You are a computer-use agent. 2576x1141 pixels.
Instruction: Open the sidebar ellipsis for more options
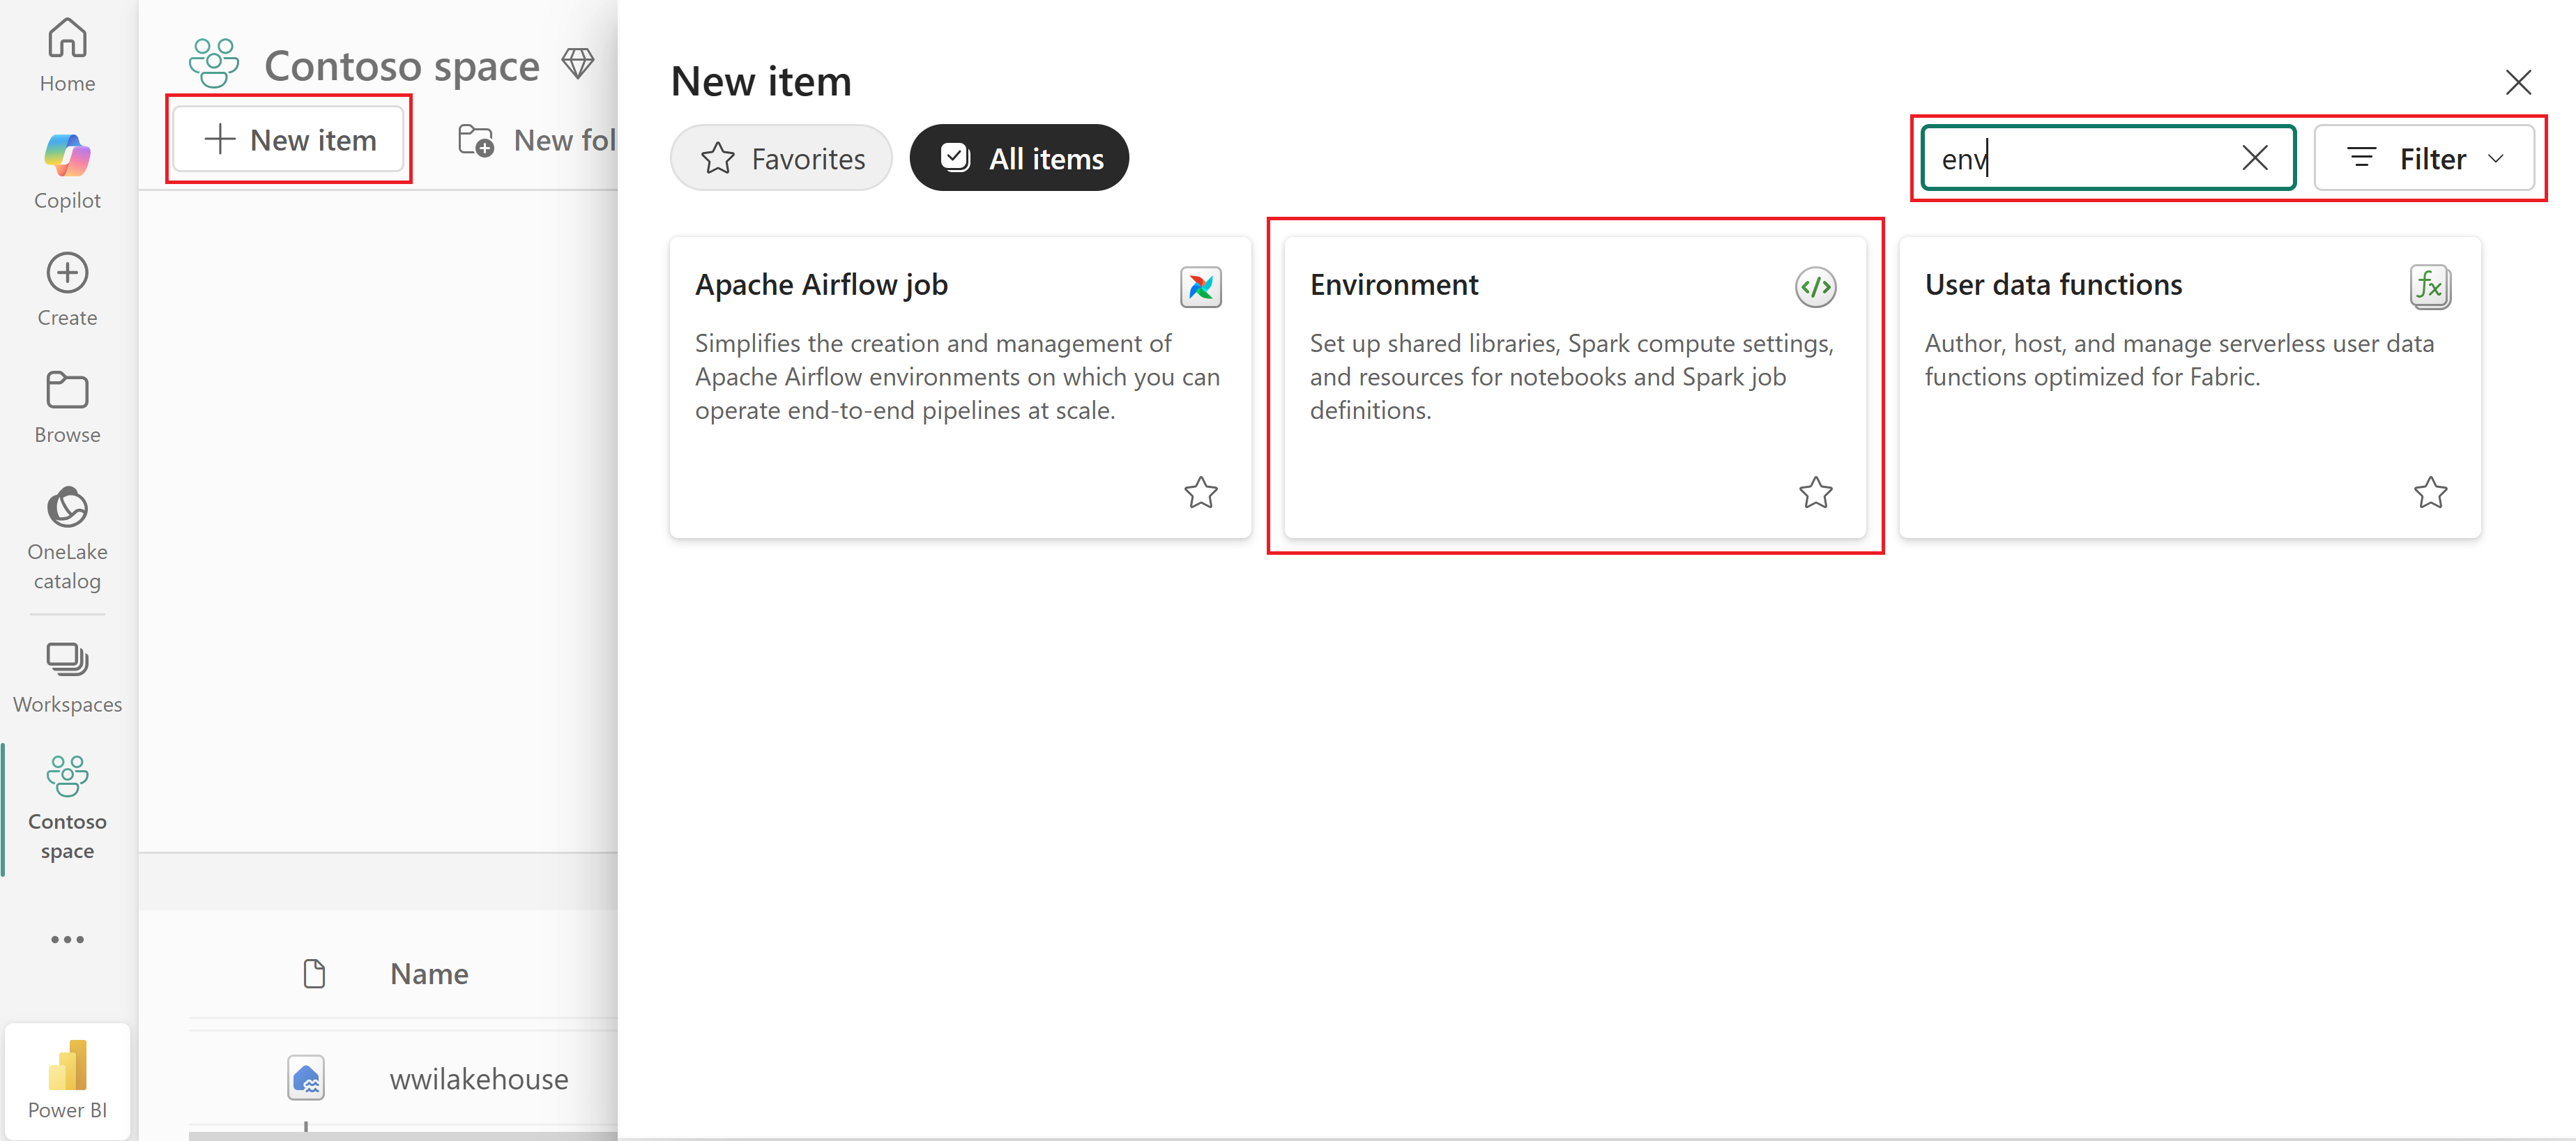67,939
